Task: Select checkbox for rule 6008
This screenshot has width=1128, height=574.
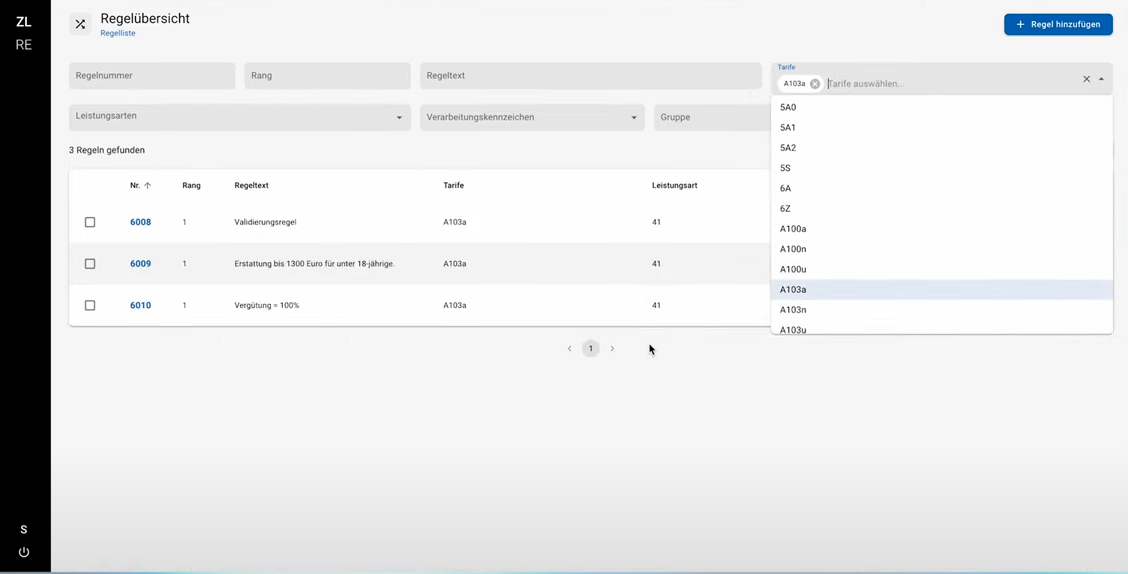Action: (90, 222)
